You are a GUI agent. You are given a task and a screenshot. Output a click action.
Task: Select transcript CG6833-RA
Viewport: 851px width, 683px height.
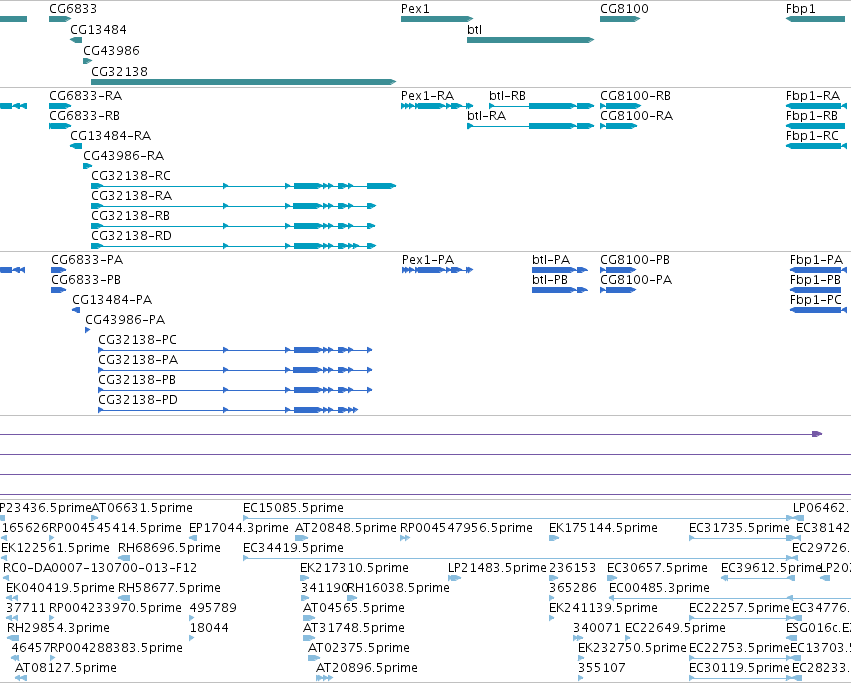point(60,106)
